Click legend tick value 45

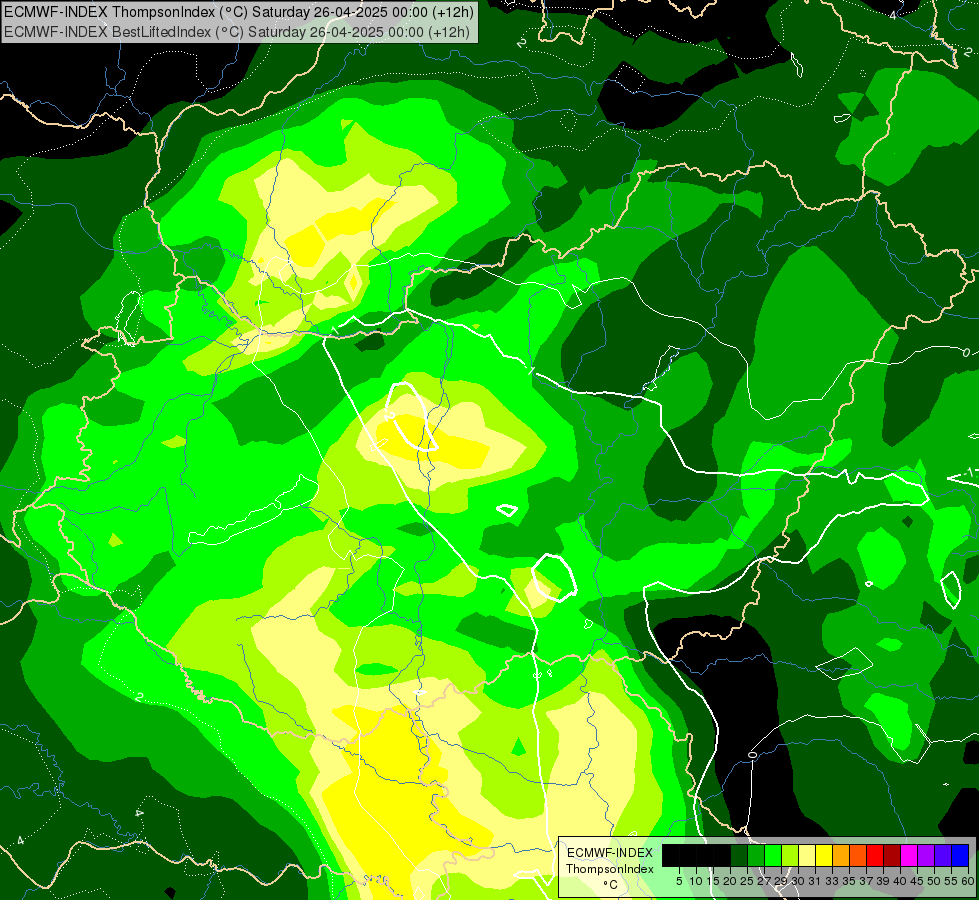click(918, 881)
